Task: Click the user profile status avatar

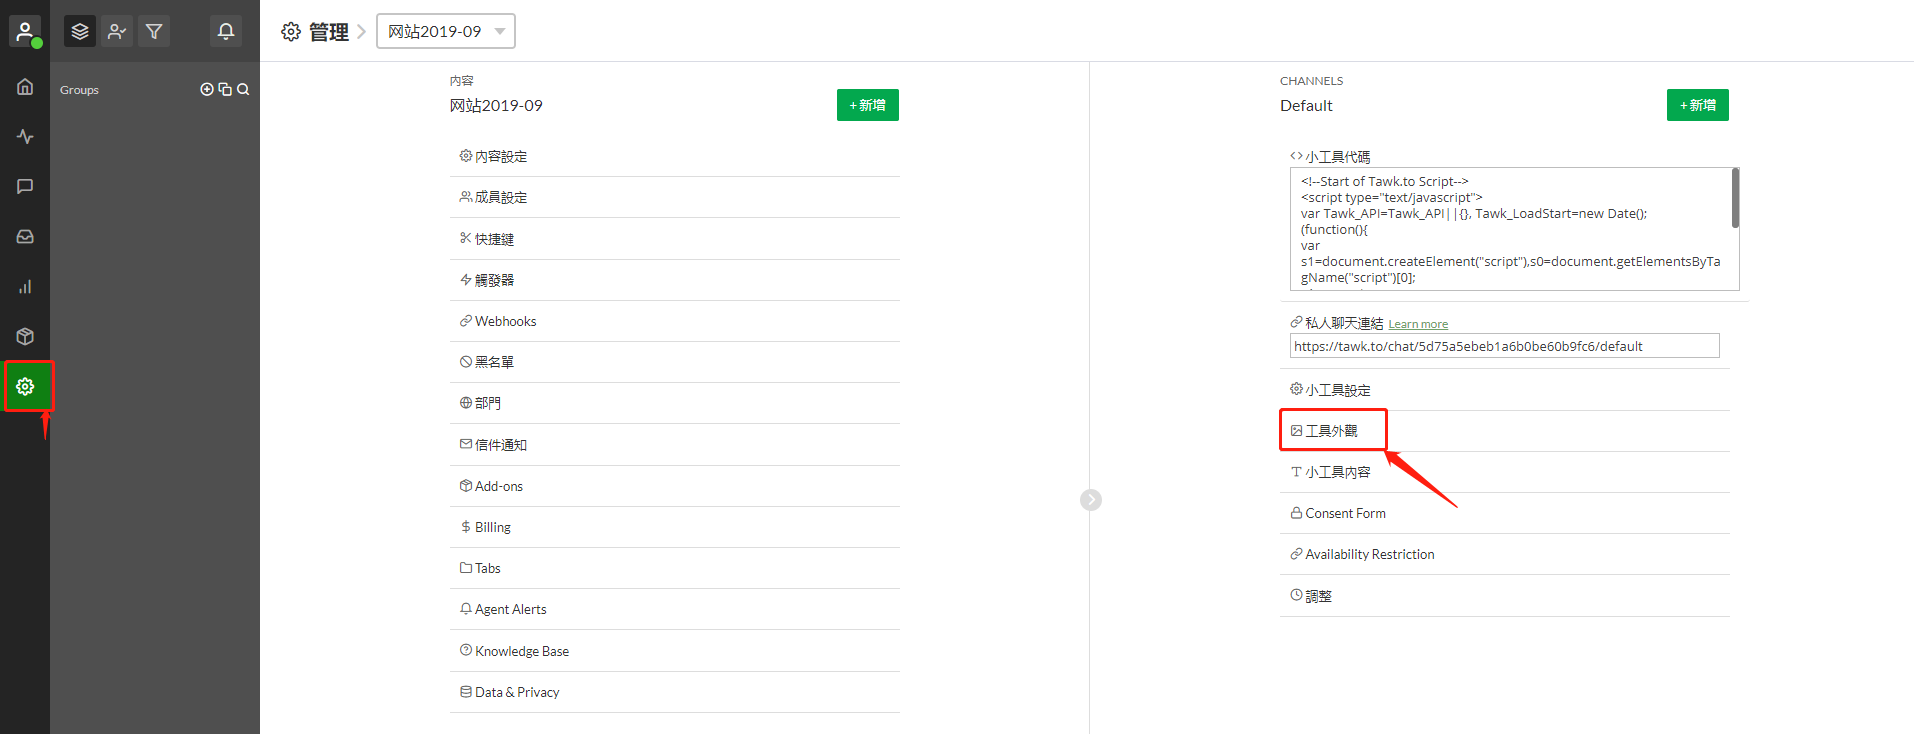Action: 25,31
